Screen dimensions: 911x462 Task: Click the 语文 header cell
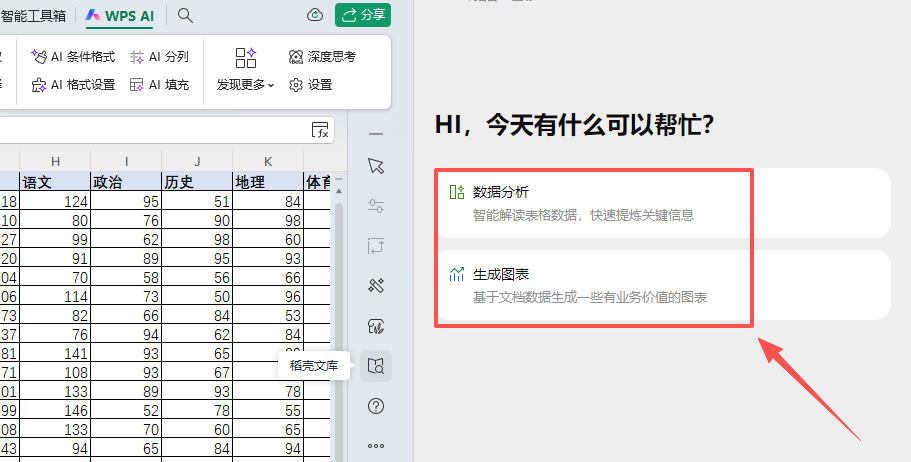click(x=55, y=182)
